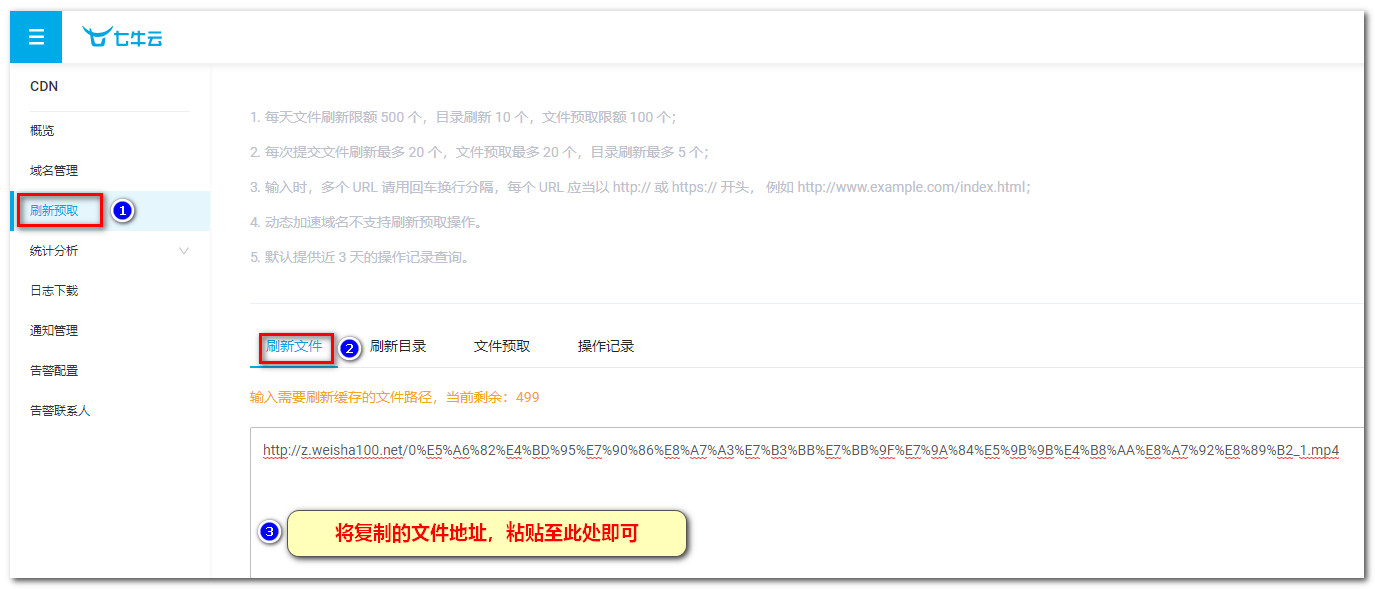Click the URL text area with weisha100 address
1375x589 pixels.
[x=800, y=451]
